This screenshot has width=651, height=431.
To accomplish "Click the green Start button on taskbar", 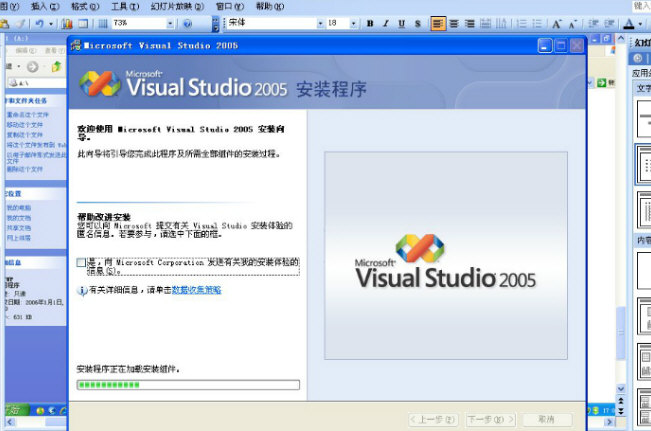I will pyautogui.click(x=16, y=410).
